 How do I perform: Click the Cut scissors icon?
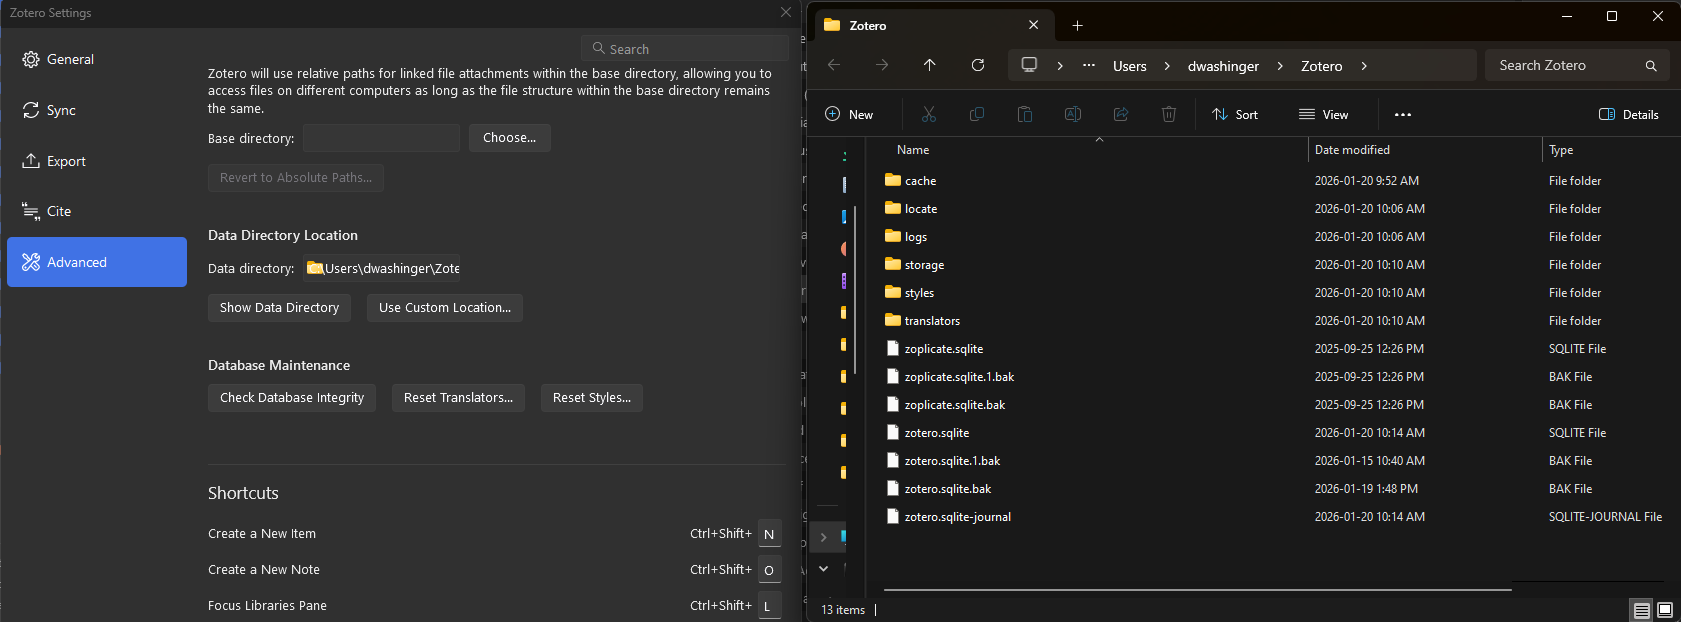click(x=929, y=114)
